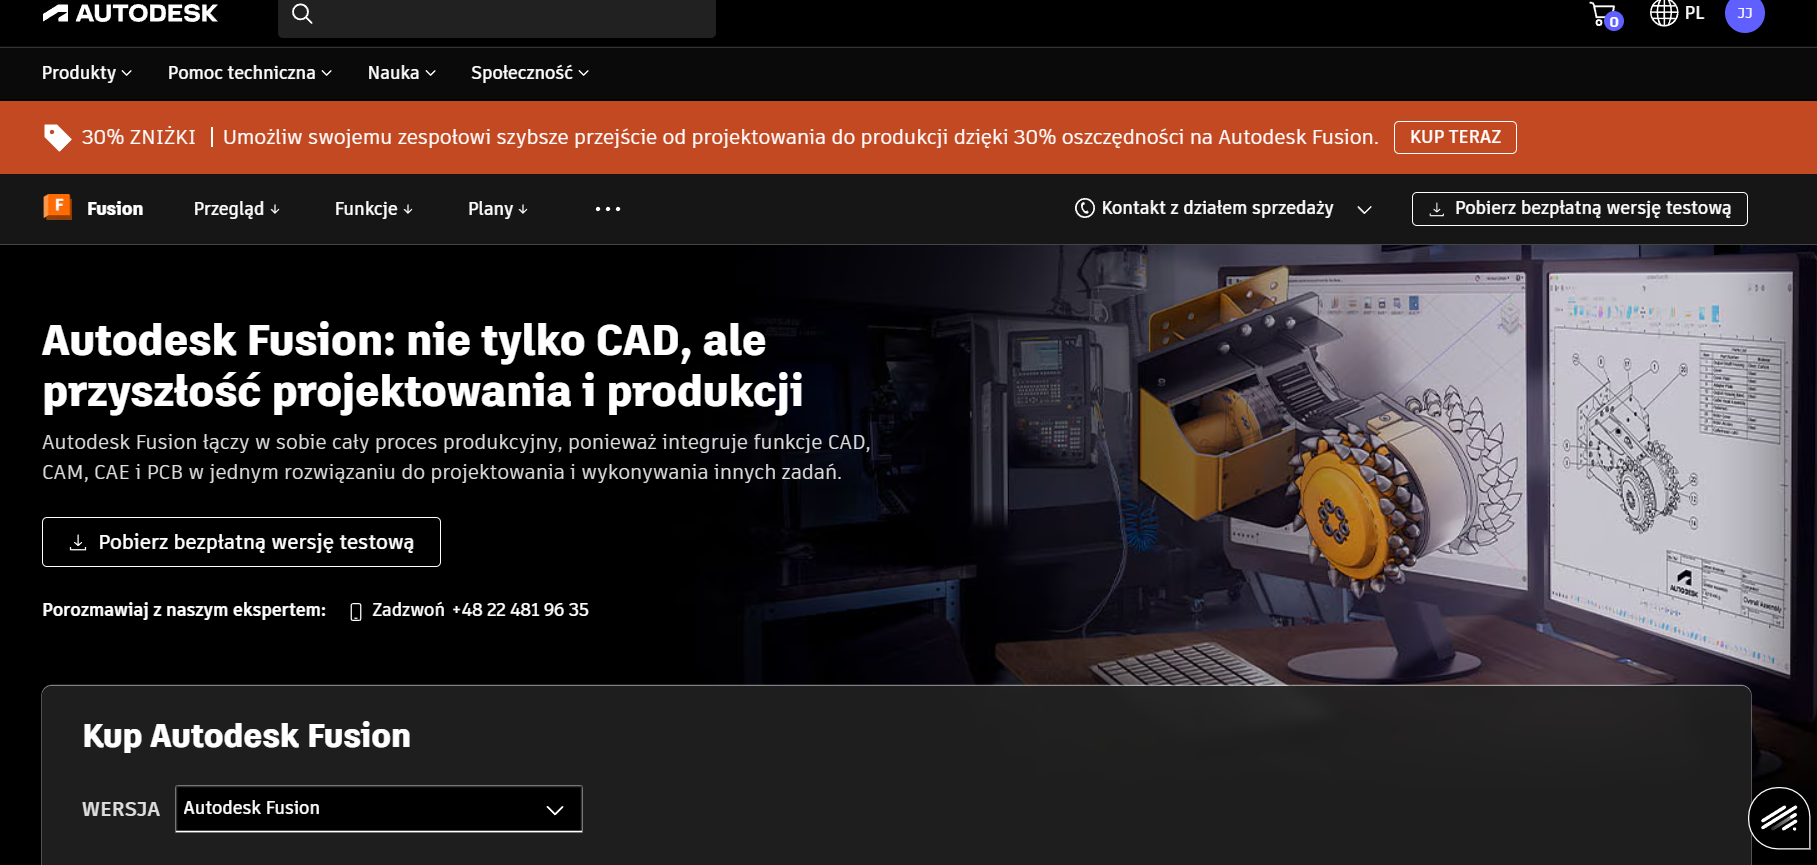Expand the Kontakt z działem sprzedaży chevron
Viewport: 1817px width, 865px height.
coord(1364,209)
